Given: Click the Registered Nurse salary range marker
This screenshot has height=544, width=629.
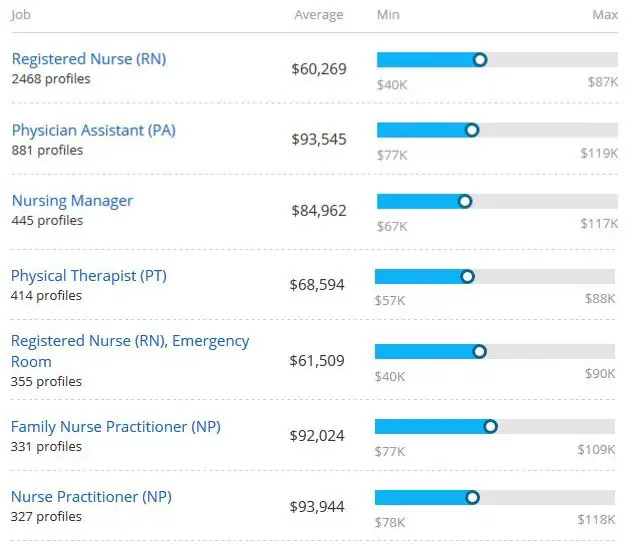Looking at the screenshot, I should pos(480,60).
